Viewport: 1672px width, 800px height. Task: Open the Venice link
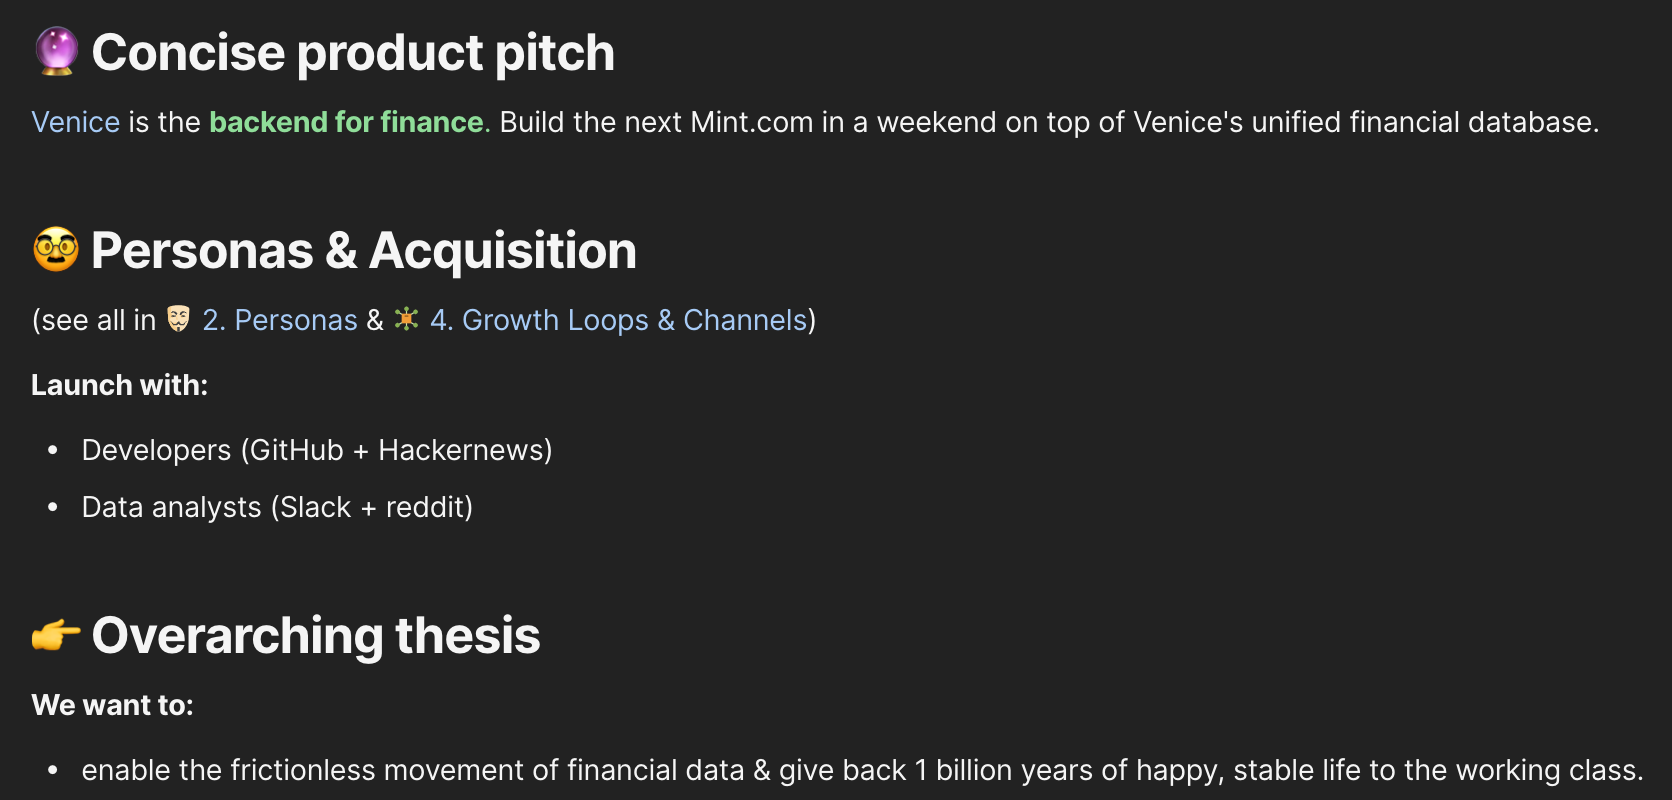pos(76,122)
